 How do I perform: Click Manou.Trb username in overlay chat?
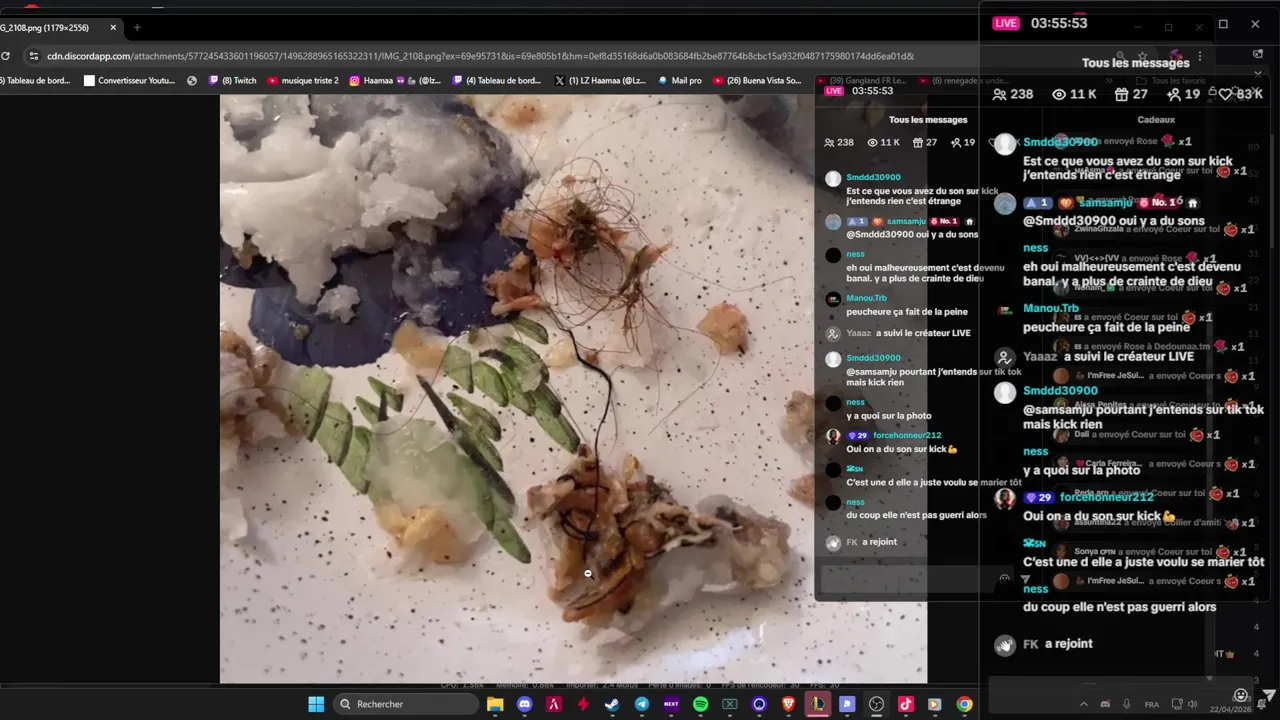pyautogui.click(x=1051, y=308)
